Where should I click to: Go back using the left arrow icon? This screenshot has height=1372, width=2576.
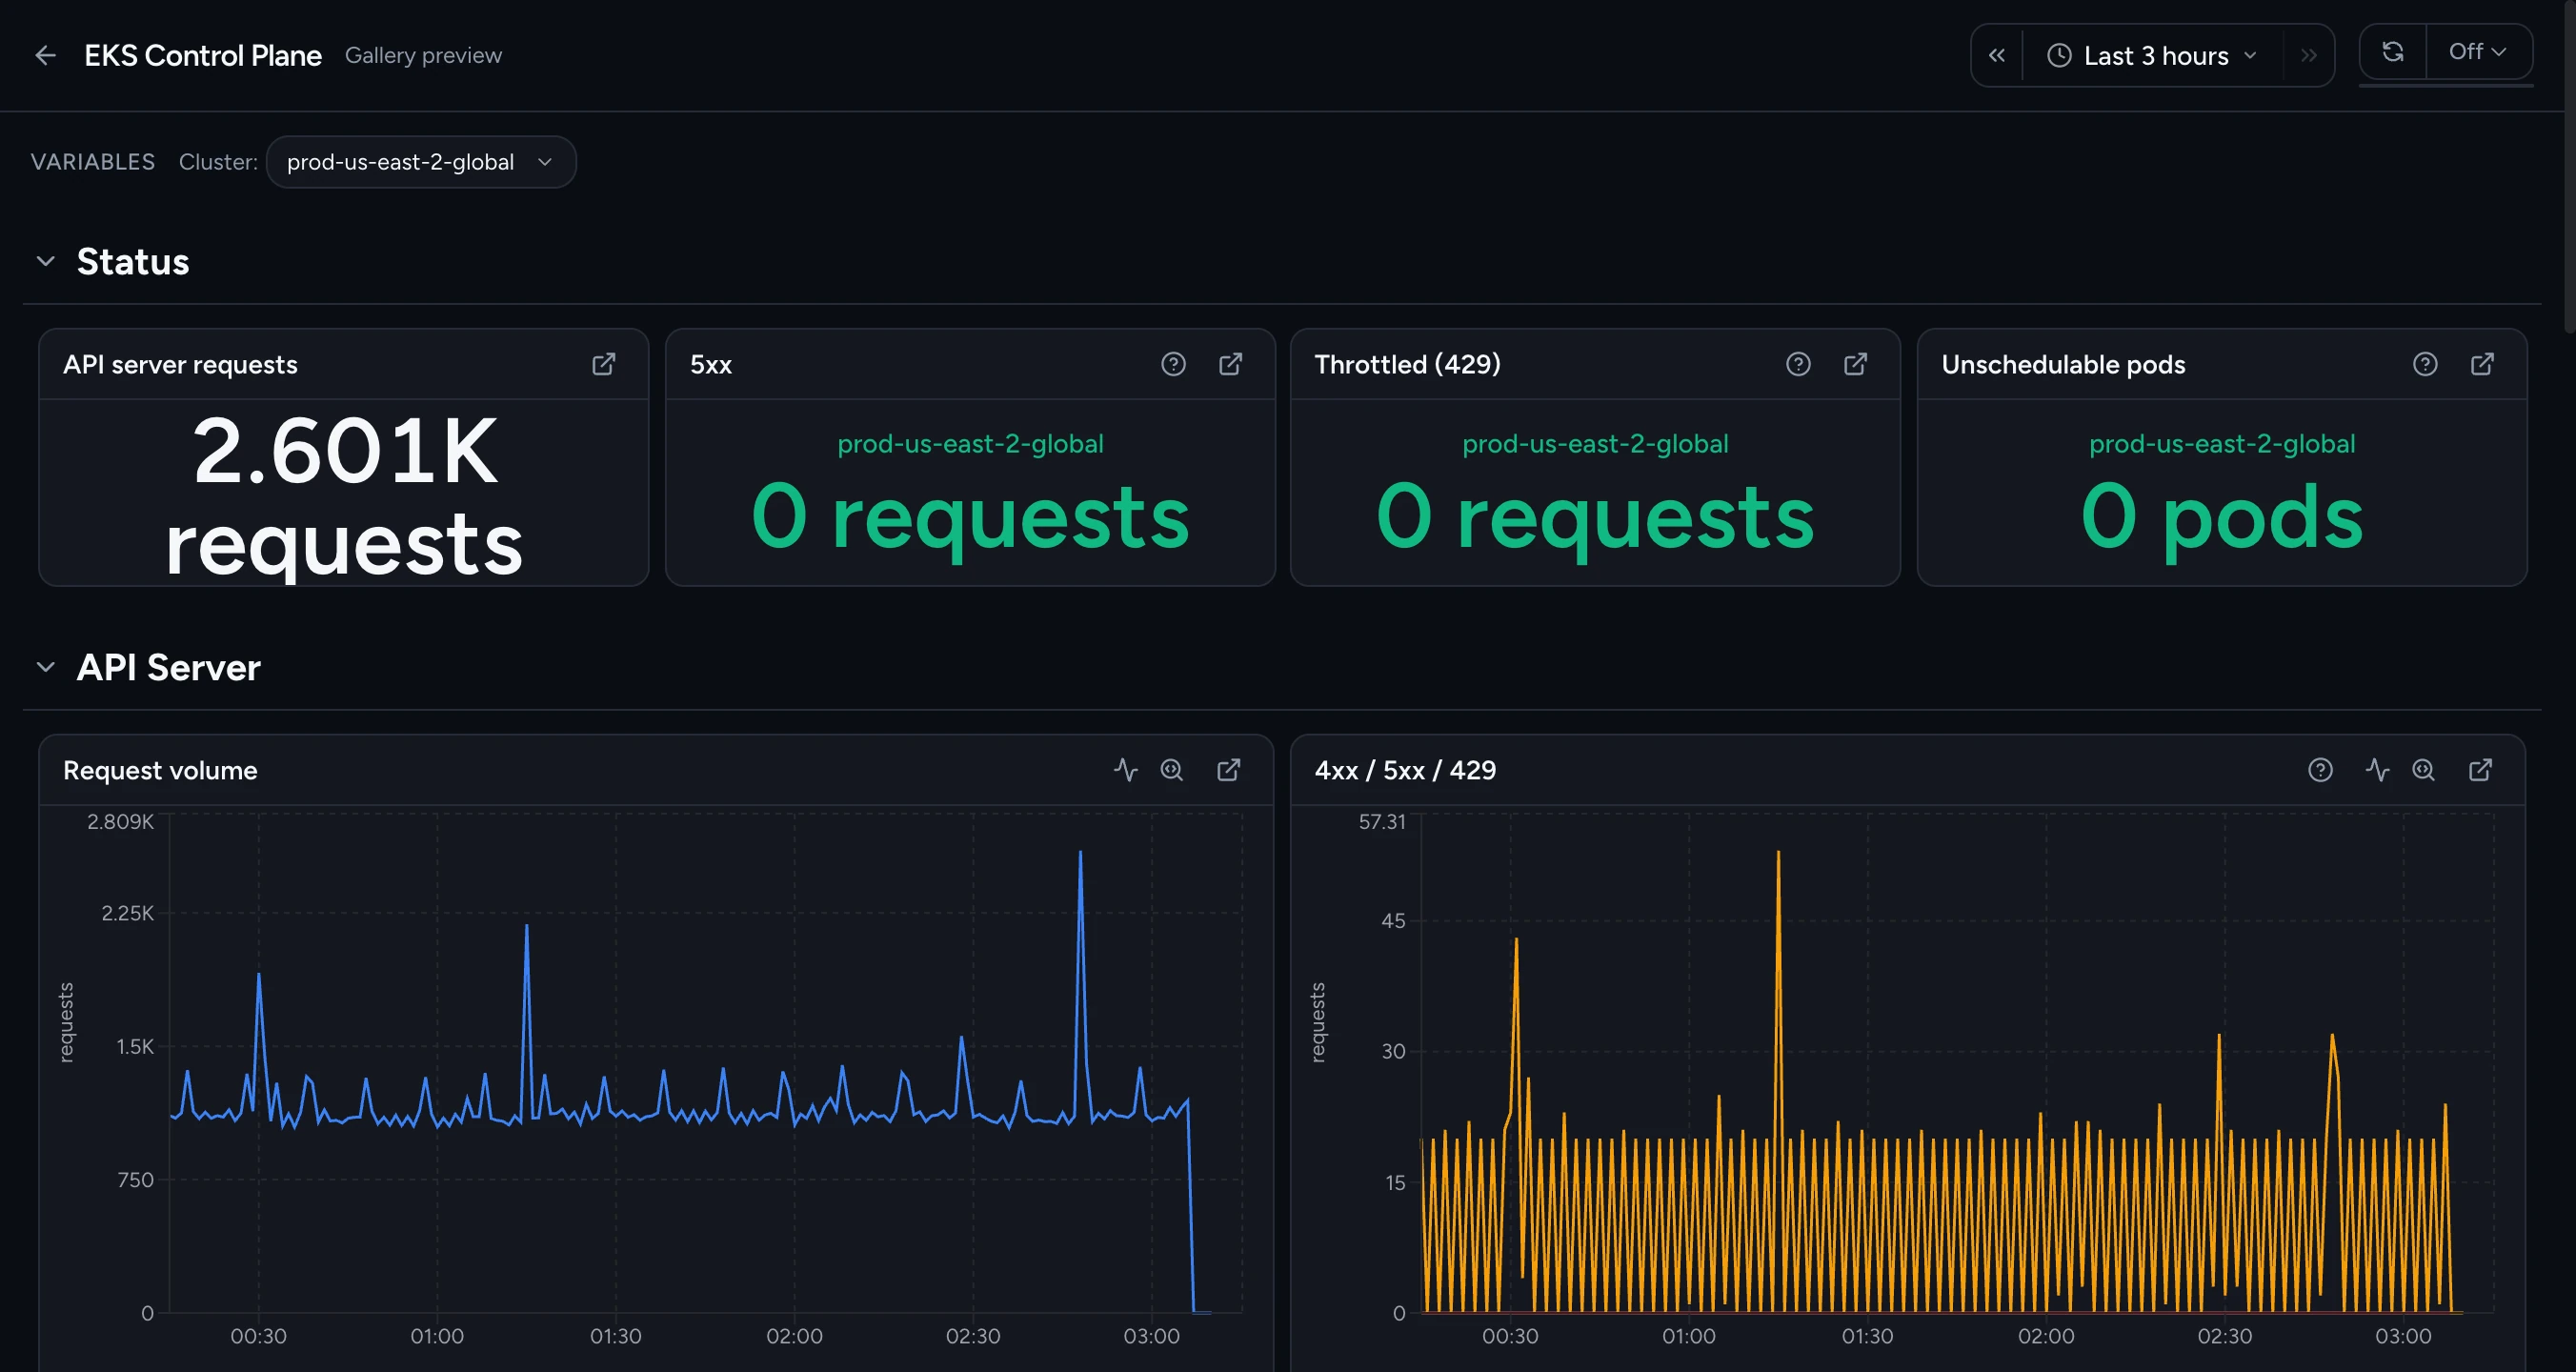coord(45,55)
